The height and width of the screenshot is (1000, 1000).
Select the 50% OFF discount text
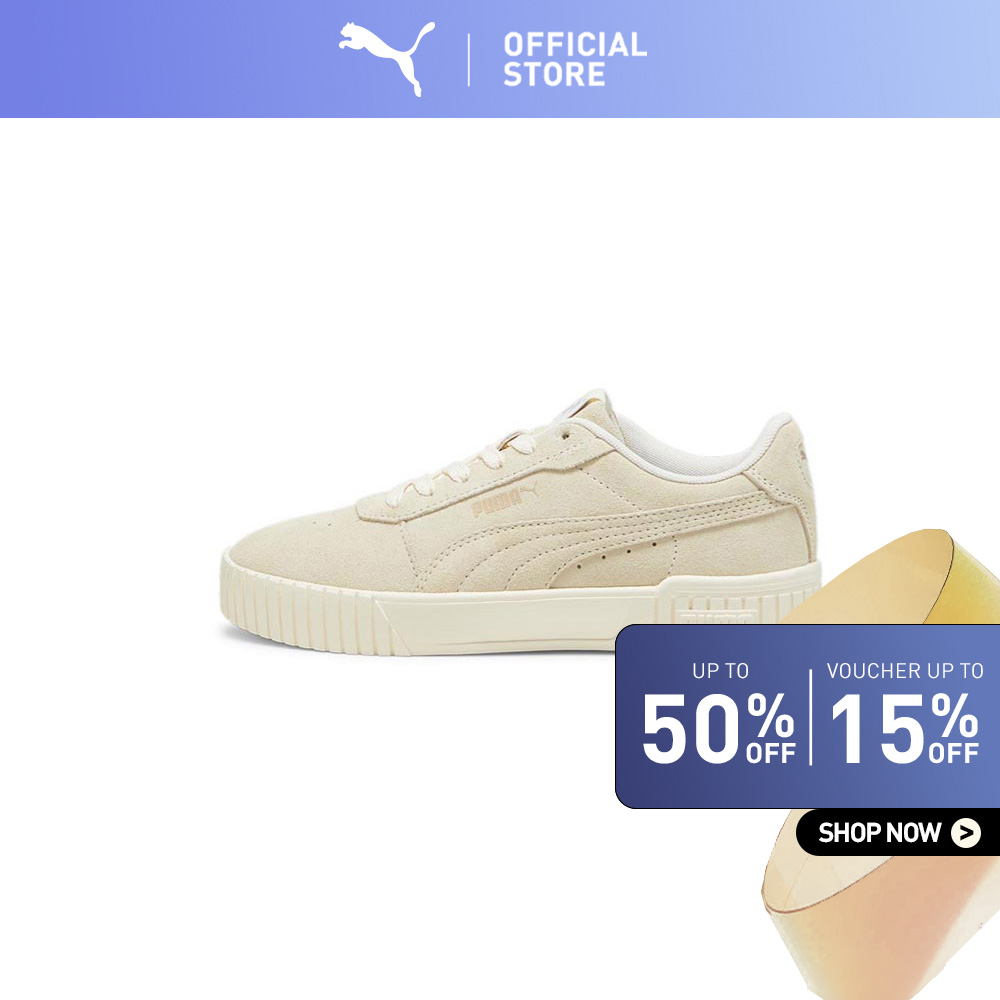tap(719, 728)
